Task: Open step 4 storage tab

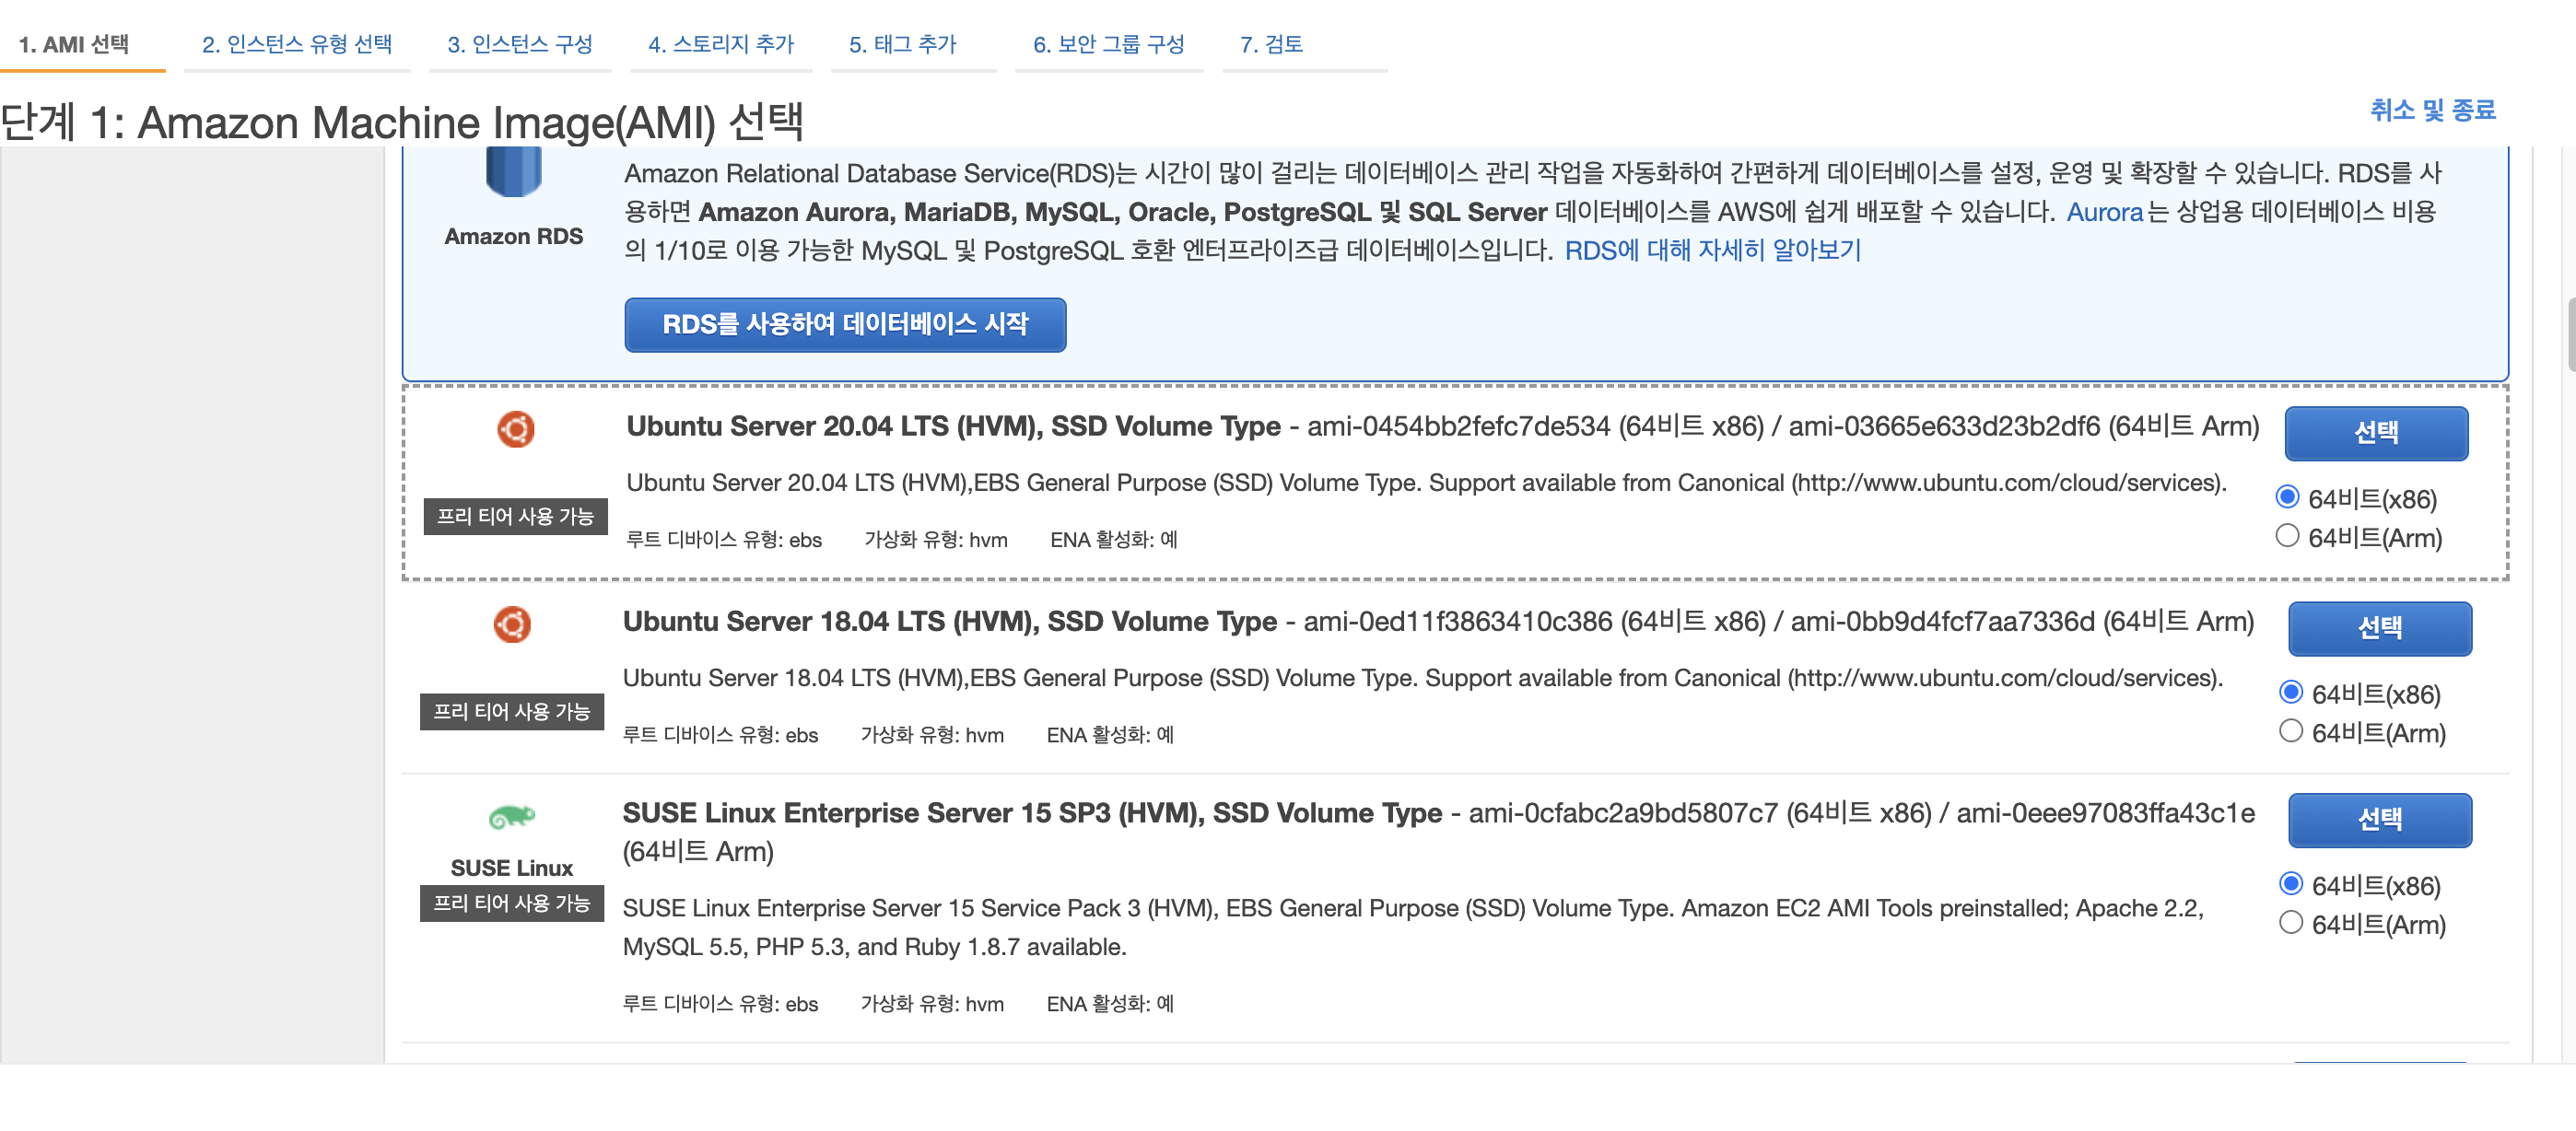Action: [720, 44]
